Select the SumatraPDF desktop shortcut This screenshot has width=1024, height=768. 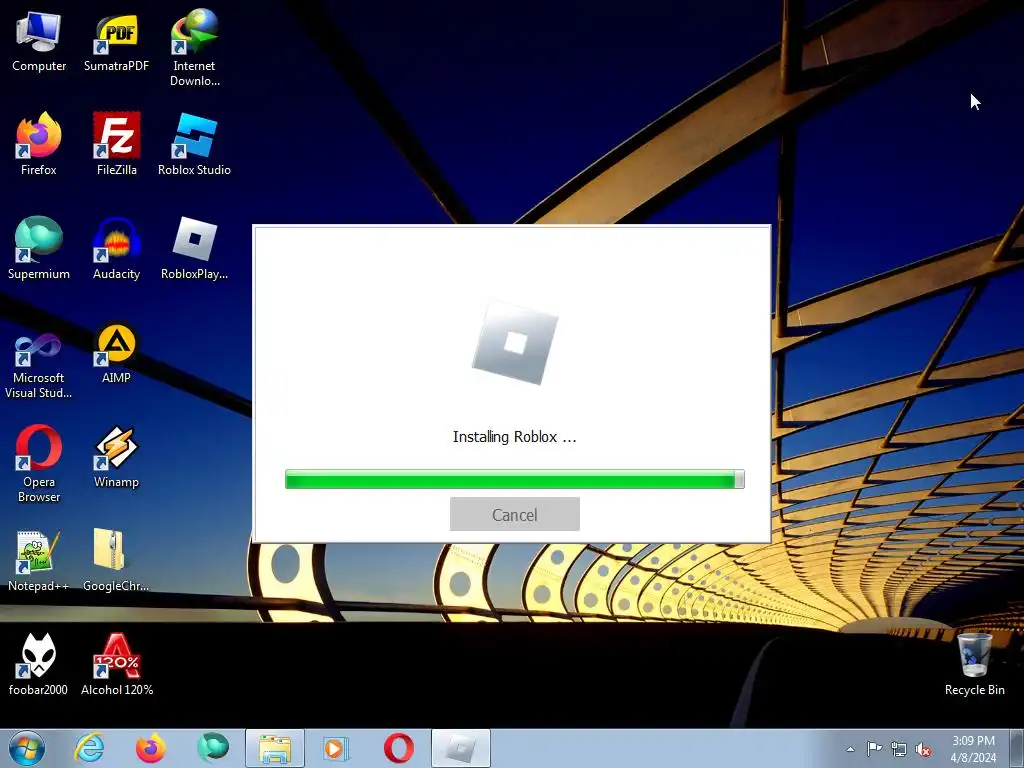coord(116,40)
